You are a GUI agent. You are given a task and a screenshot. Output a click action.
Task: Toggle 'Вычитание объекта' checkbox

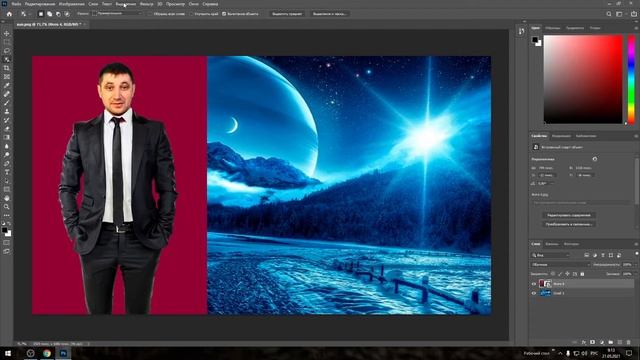click(x=224, y=14)
